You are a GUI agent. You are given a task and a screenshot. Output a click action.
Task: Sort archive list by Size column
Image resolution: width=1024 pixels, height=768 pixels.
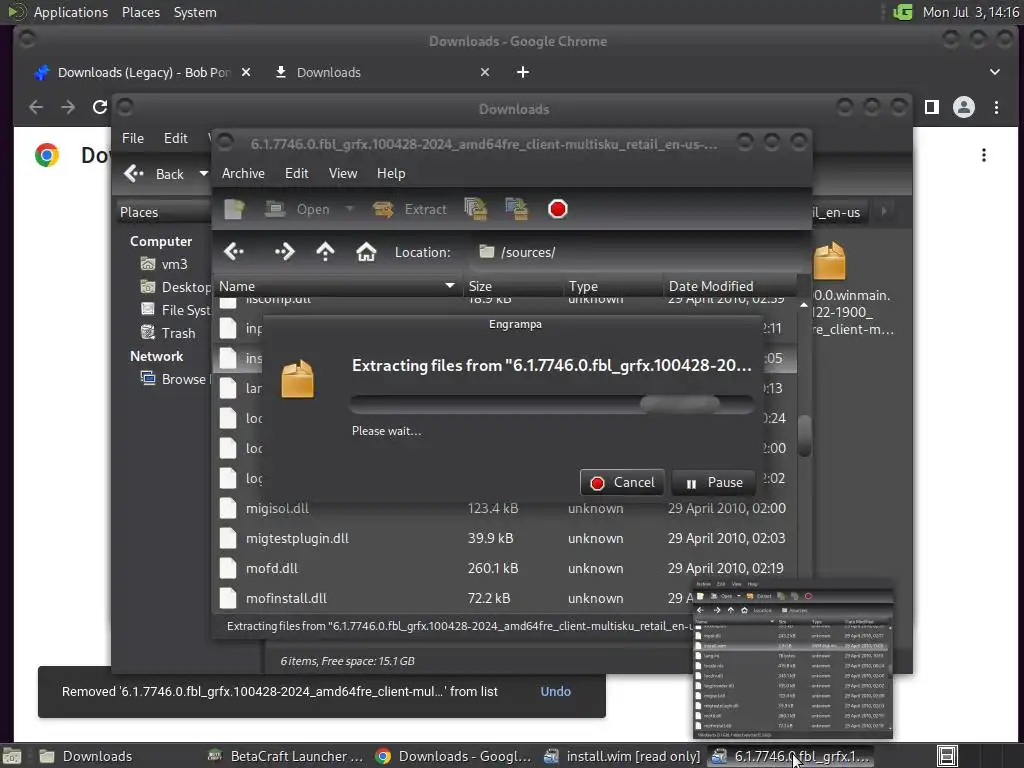[x=512, y=286]
